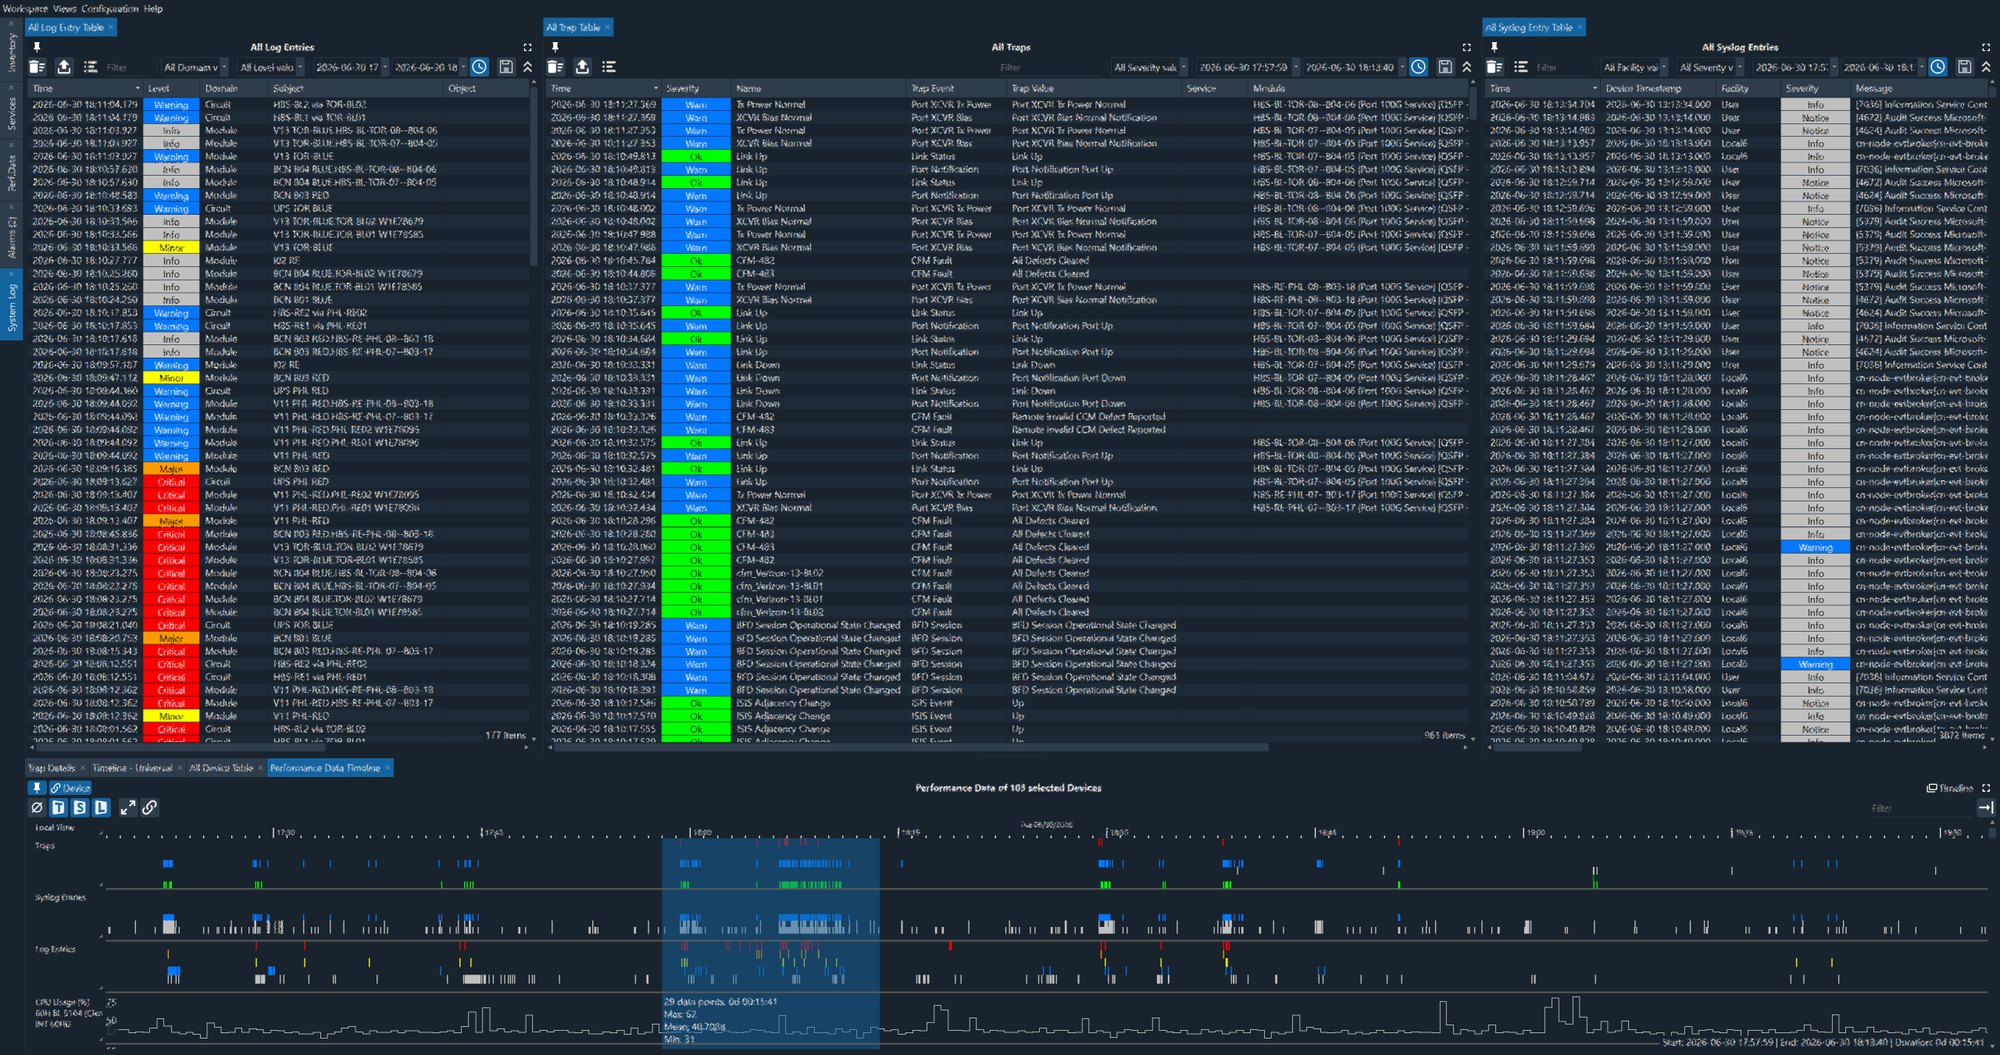Collapse All Syslog Entries filter bar with double chevron
Image resolution: width=2000 pixels, height=1055 pixels.
(x=1986, y=67)
